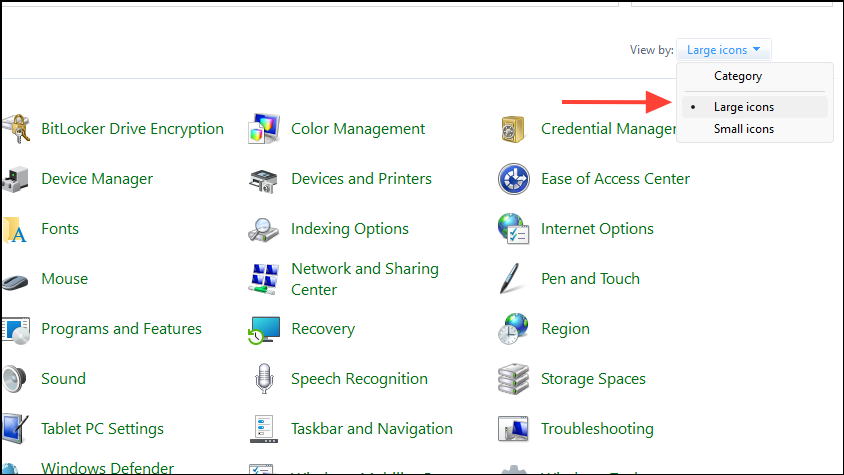Viewport: 844px width, 475px height.
Task: Open the Ease of Access Center link
Action: click(615, 179)
